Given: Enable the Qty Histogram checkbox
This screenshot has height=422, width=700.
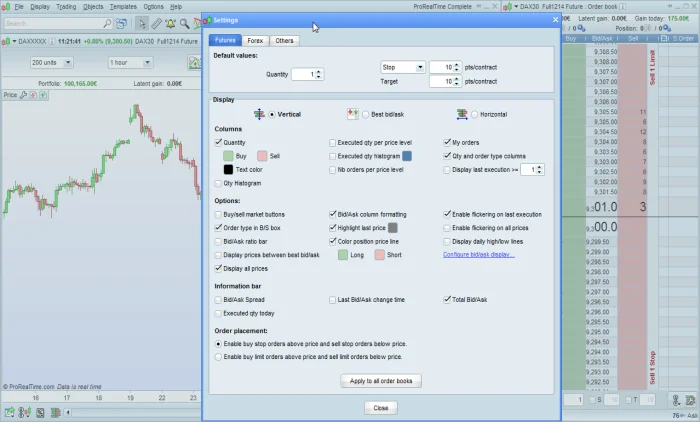Looking at the screenshot, I should [219, 184].
